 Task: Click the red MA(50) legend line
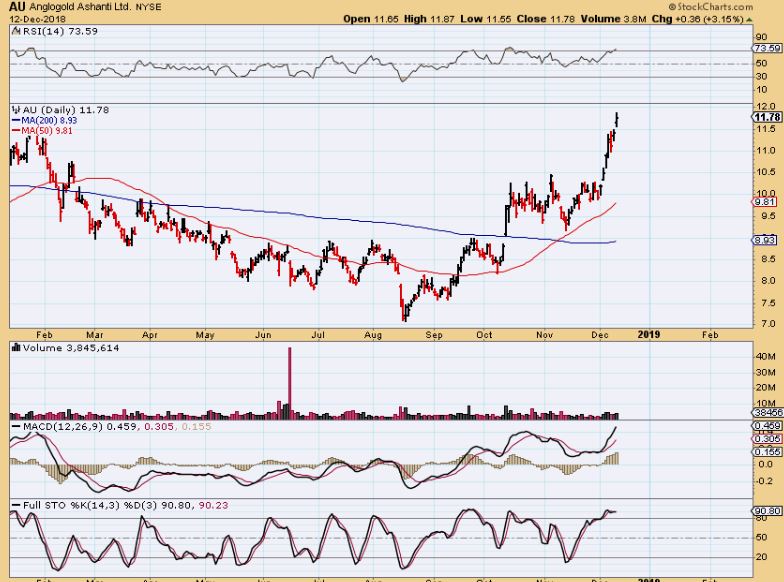pos(16,130)
